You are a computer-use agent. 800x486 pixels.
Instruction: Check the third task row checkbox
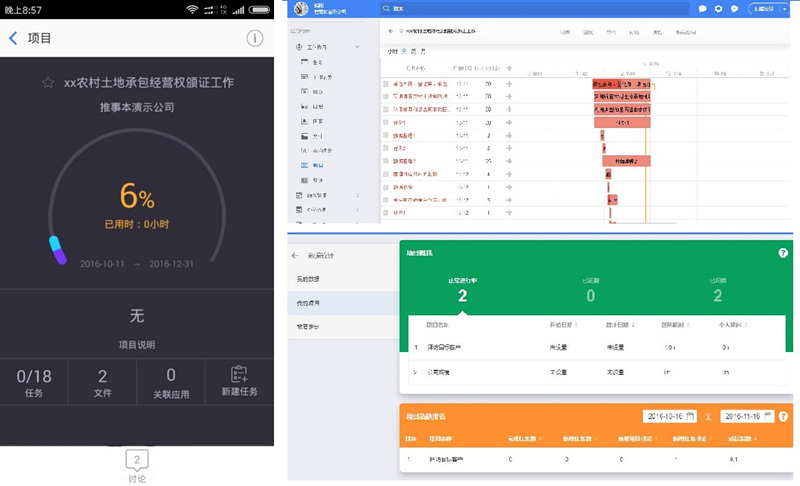point(386,110)
